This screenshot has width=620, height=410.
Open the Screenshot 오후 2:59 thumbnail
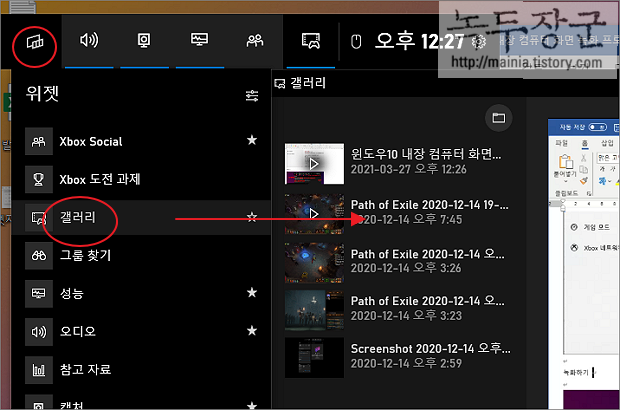click(x=314, y=357)
